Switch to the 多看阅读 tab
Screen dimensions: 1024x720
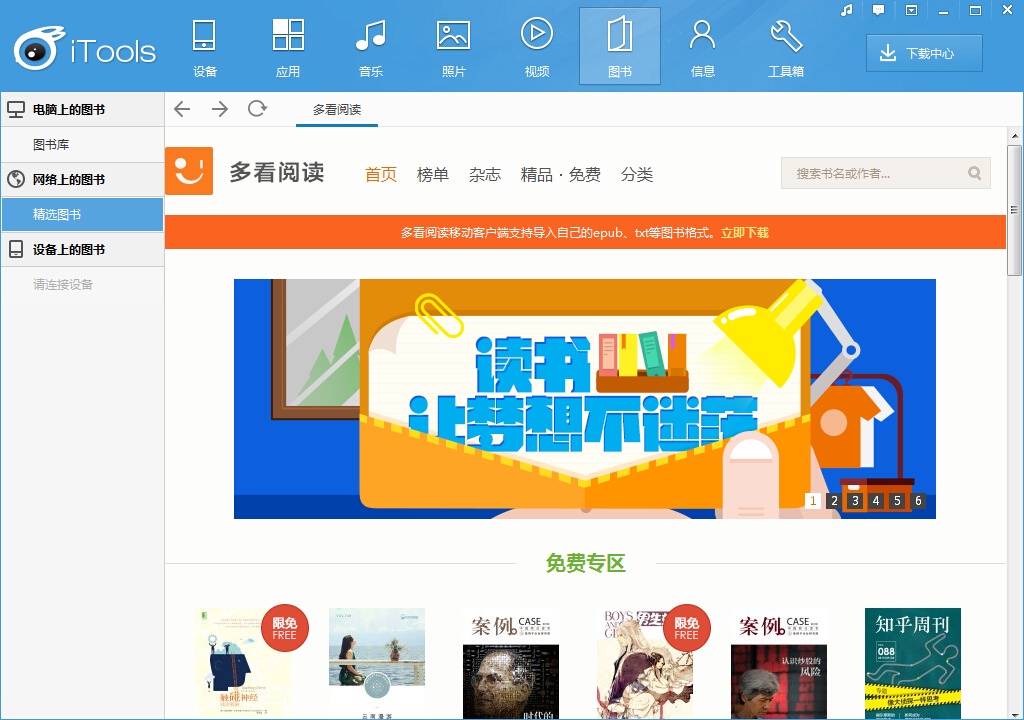(x=336, y=108)
